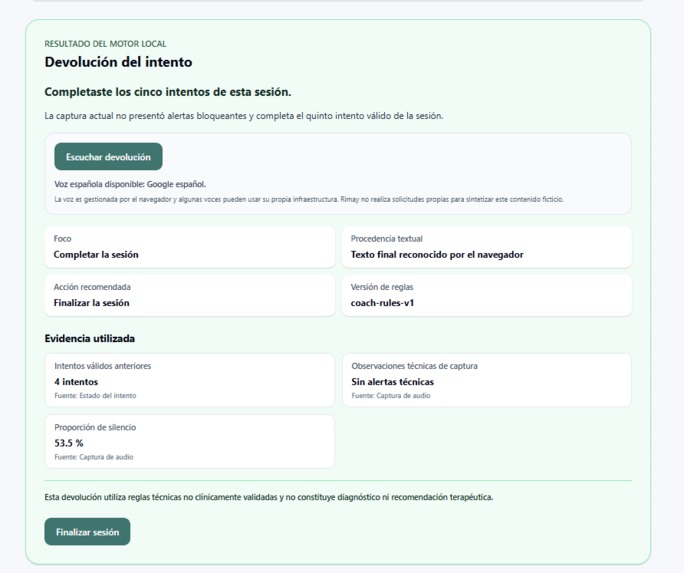Select the 'Devolución del intento' heading

tap(118, 62)
